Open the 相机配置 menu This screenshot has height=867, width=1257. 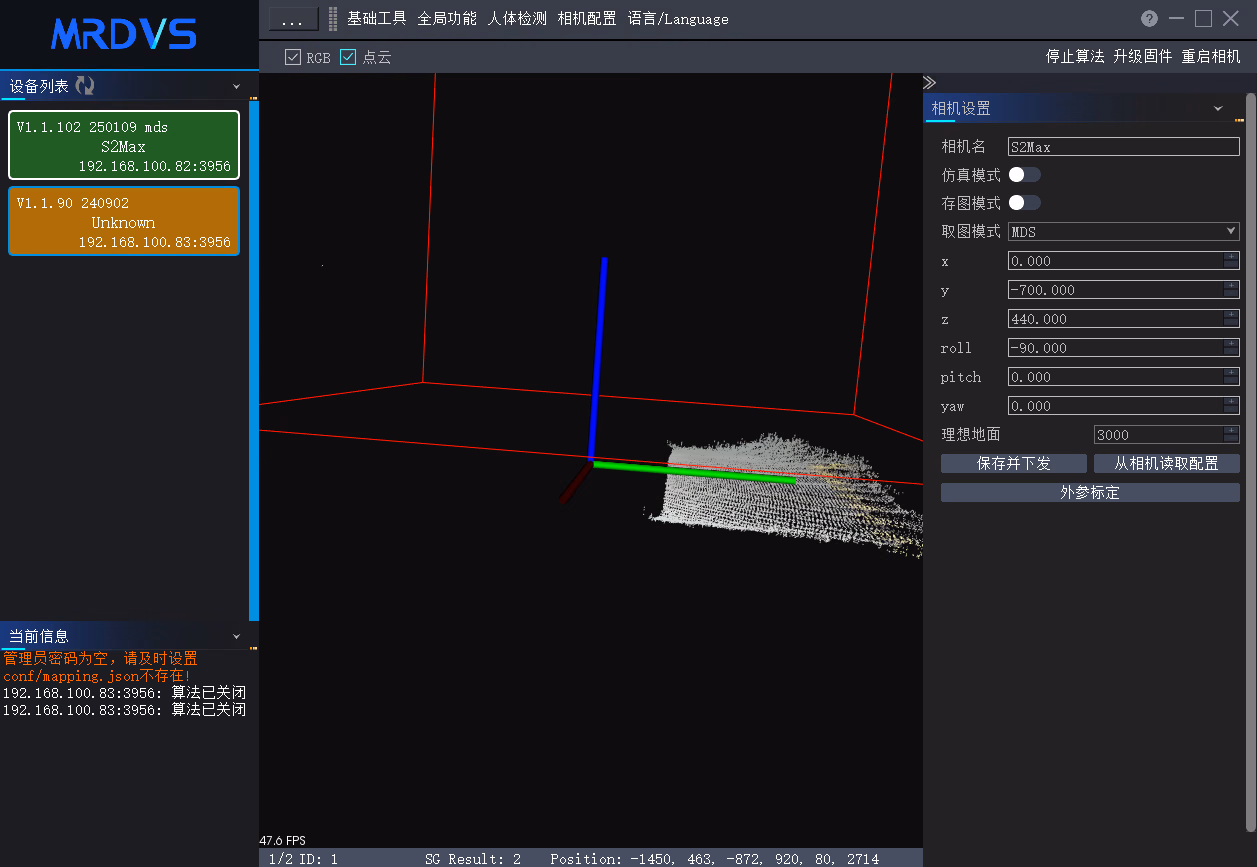coord(587,18)
